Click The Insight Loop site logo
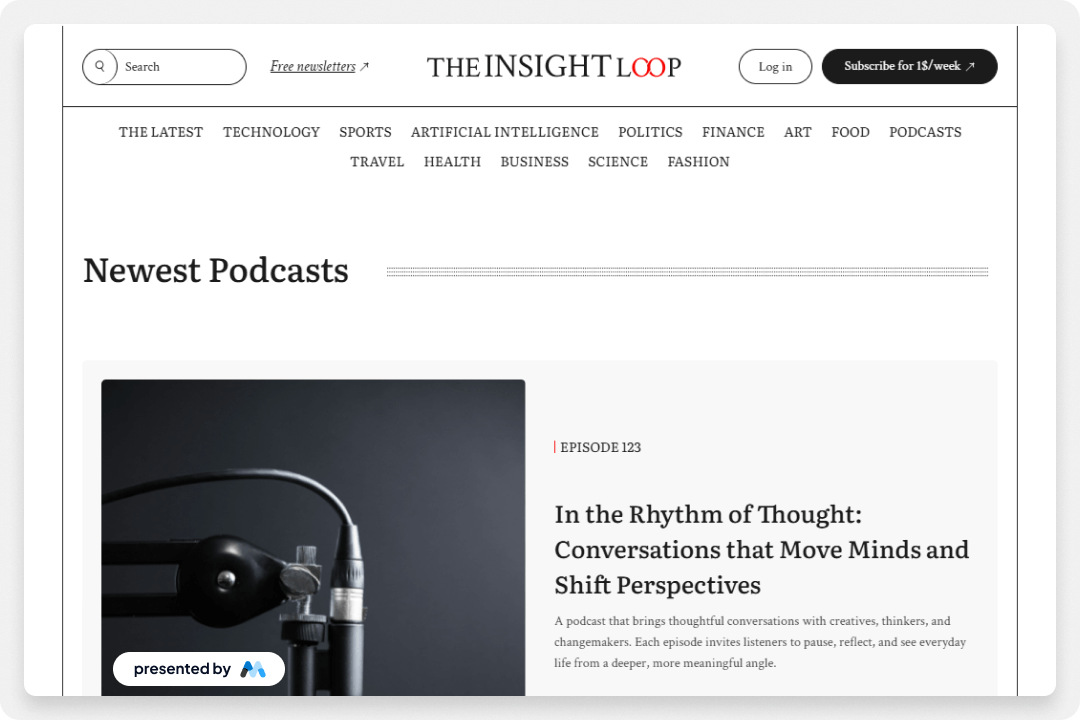Image resolution: width=1080 pixels, height=720 pixels. click(554, 67)
